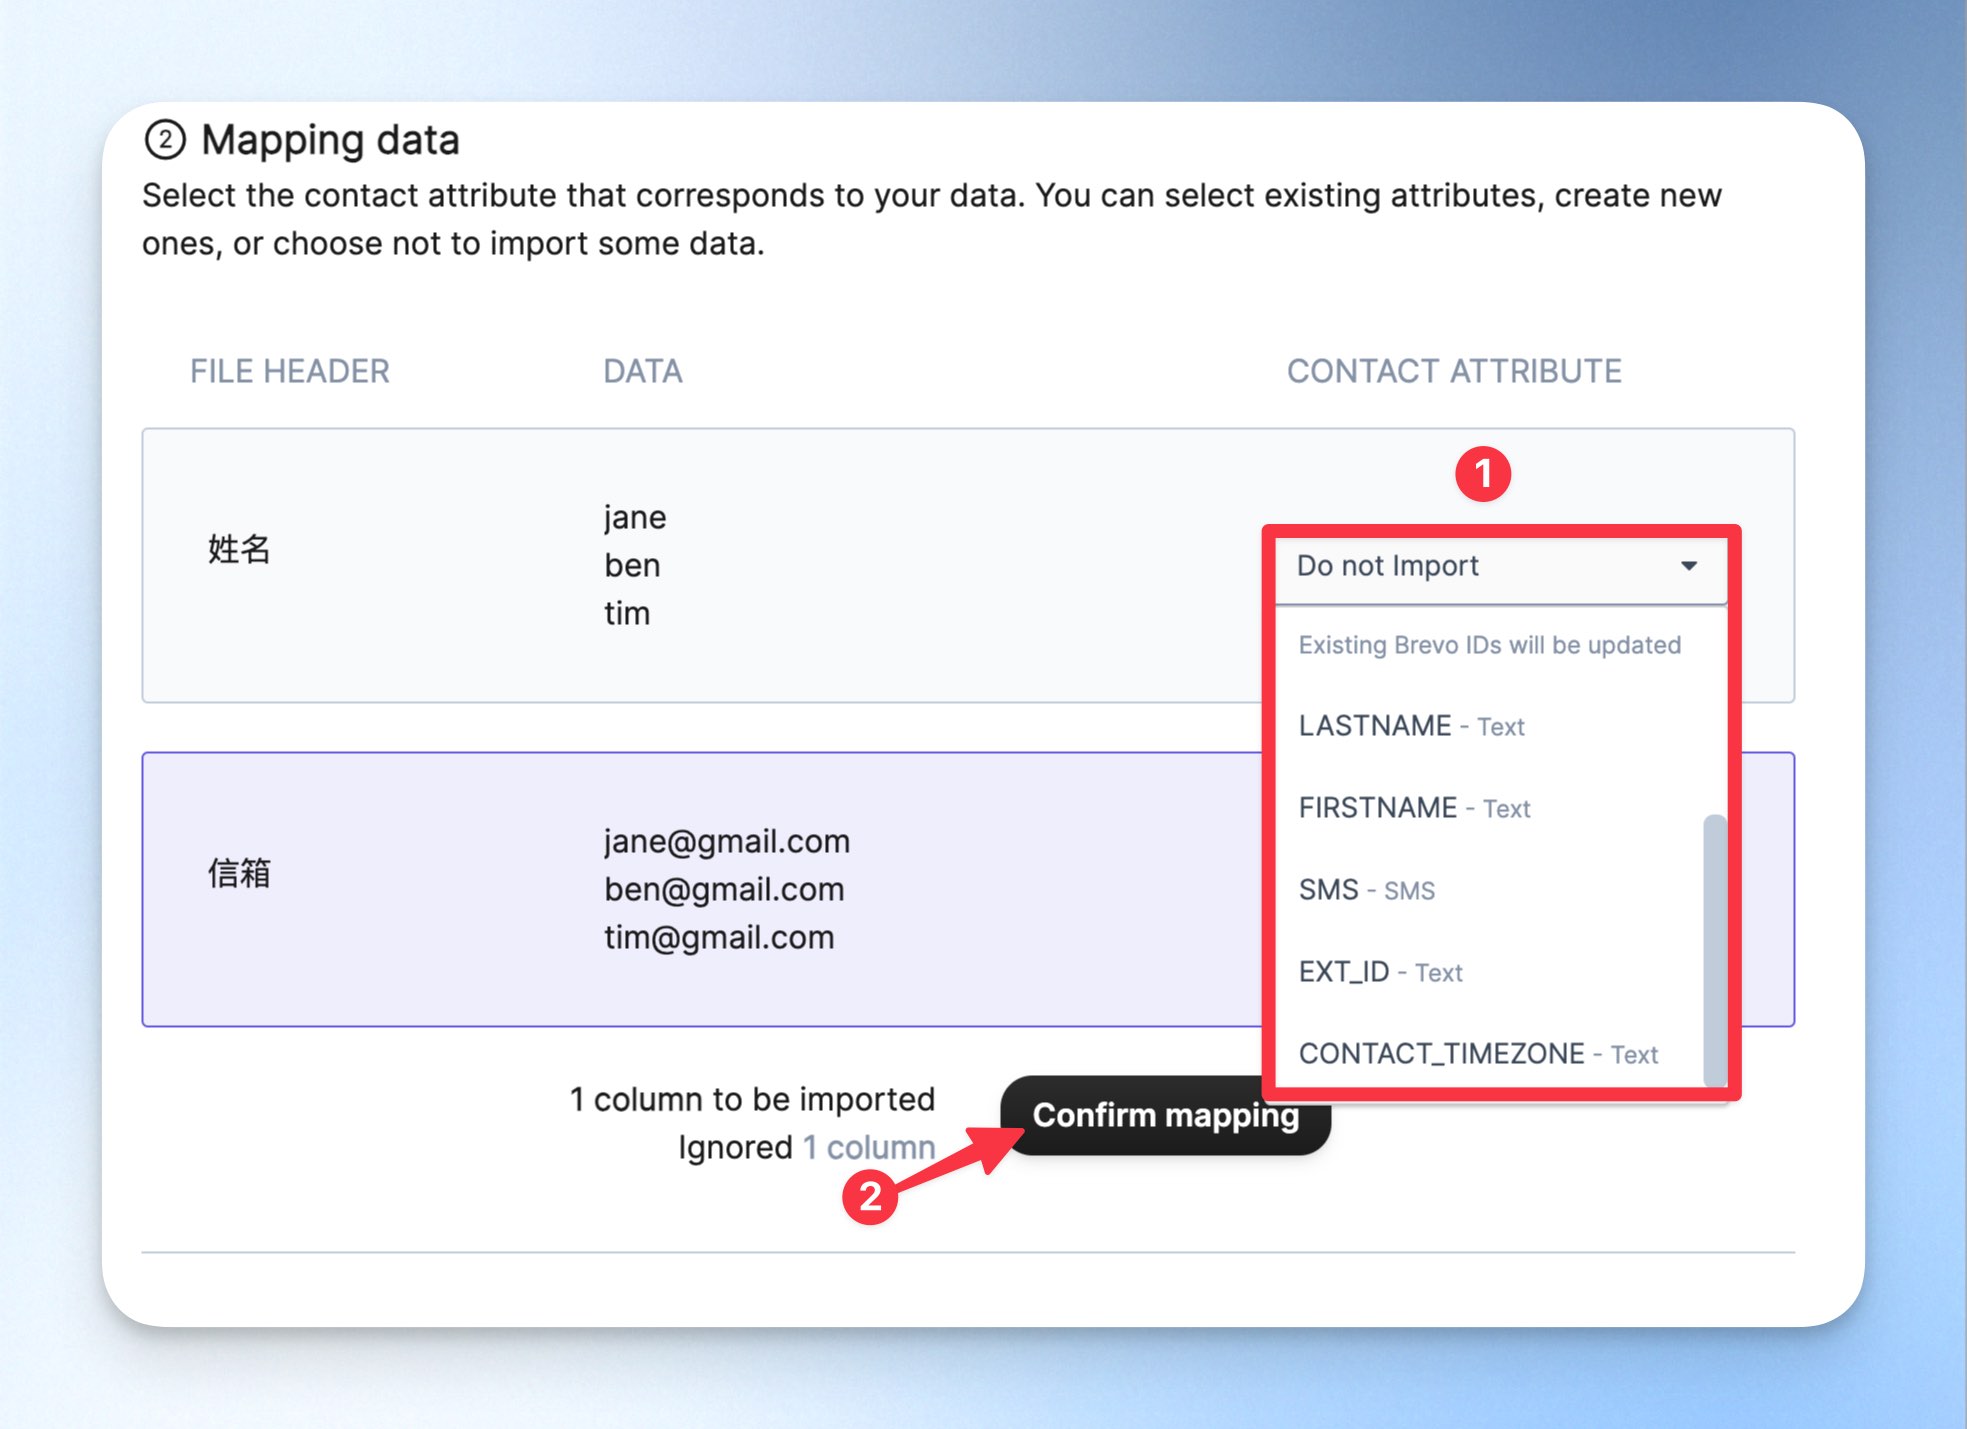Viewport: 1967px width, 1429px height.
Task: Open the Do not Import dropdown
Action: point(1500,566)
